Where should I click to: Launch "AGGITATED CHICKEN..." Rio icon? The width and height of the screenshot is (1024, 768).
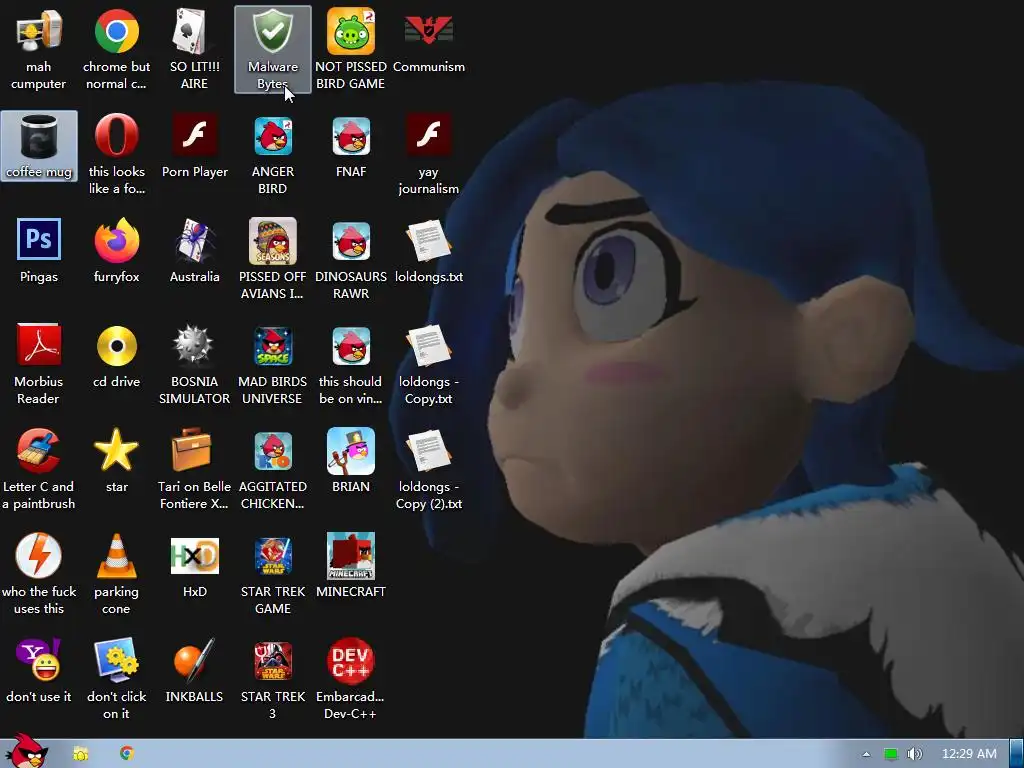coord(272,470)
